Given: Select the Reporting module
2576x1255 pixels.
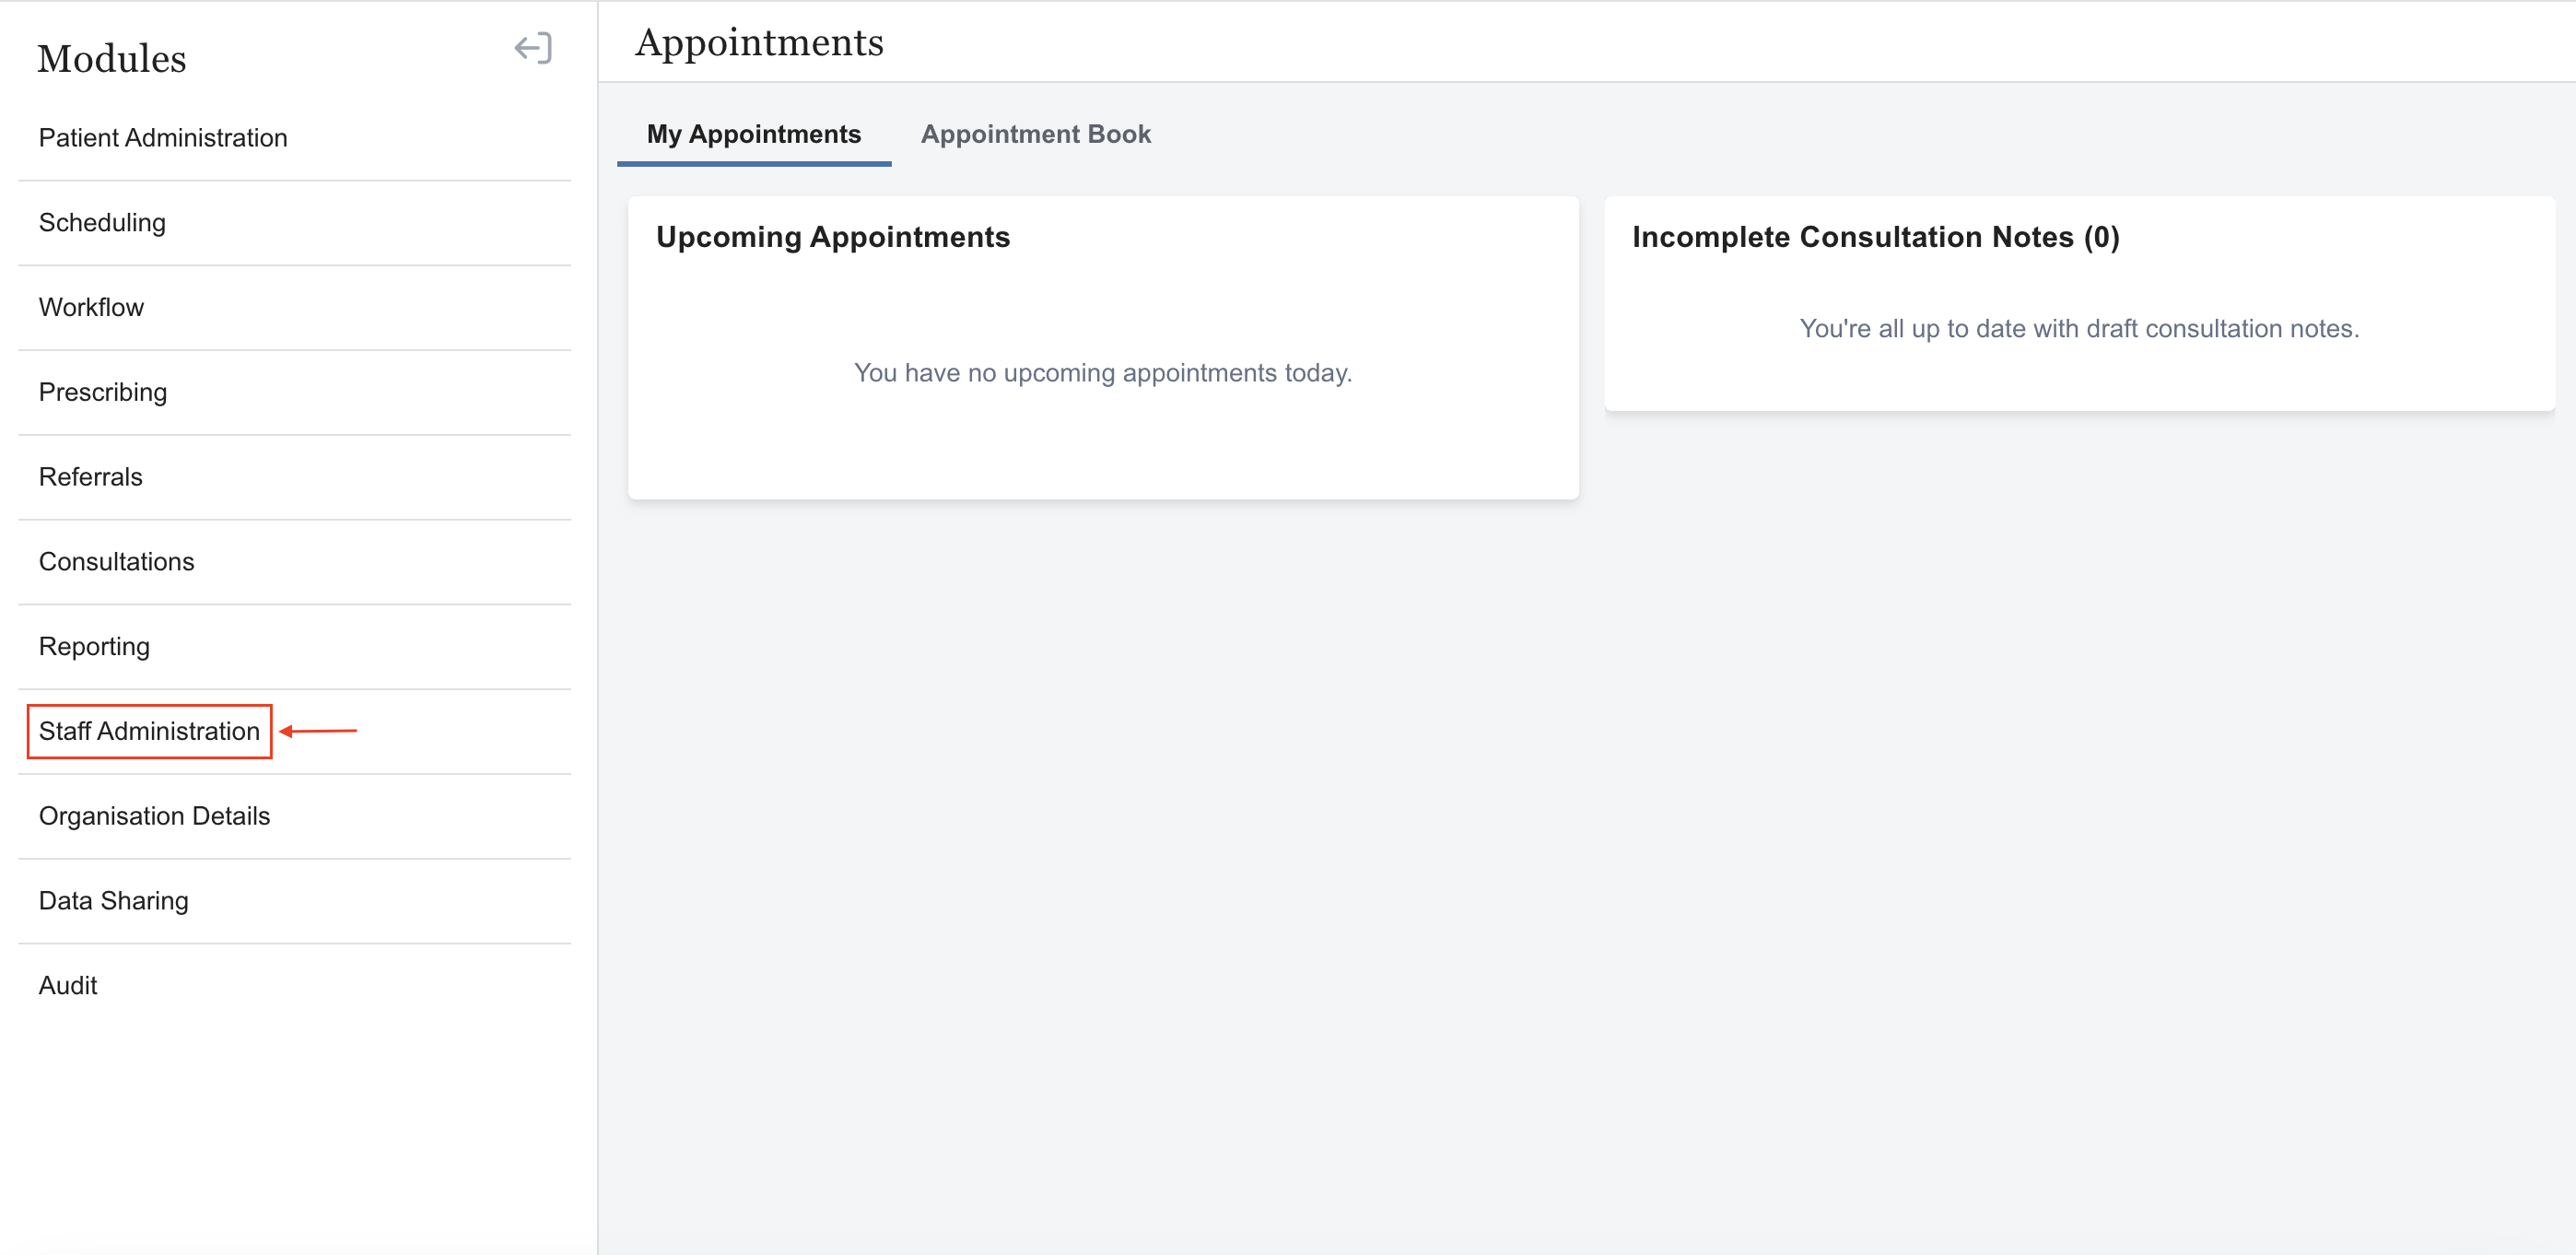Looking at the screenshot, I should [x=94, y=647].
